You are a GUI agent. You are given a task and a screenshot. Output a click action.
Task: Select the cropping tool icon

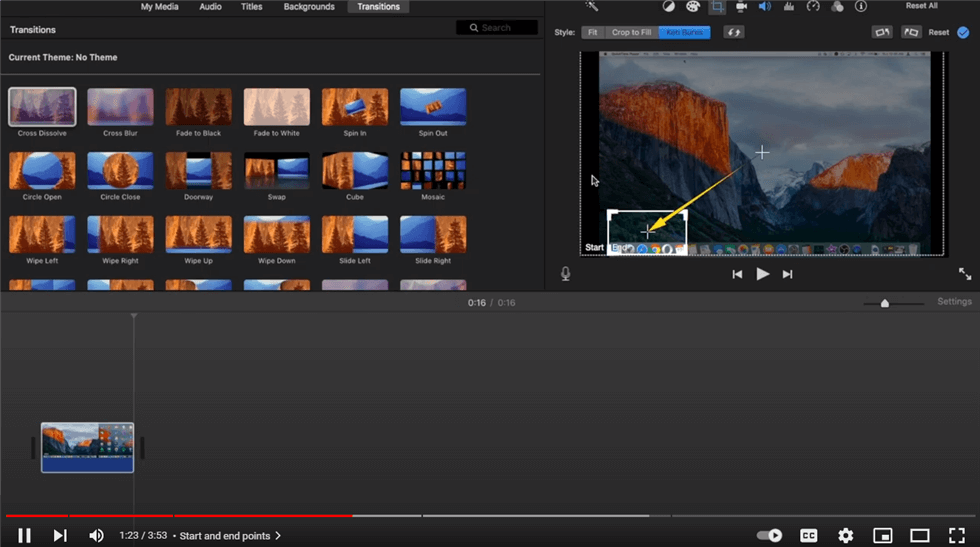(717, 6)
